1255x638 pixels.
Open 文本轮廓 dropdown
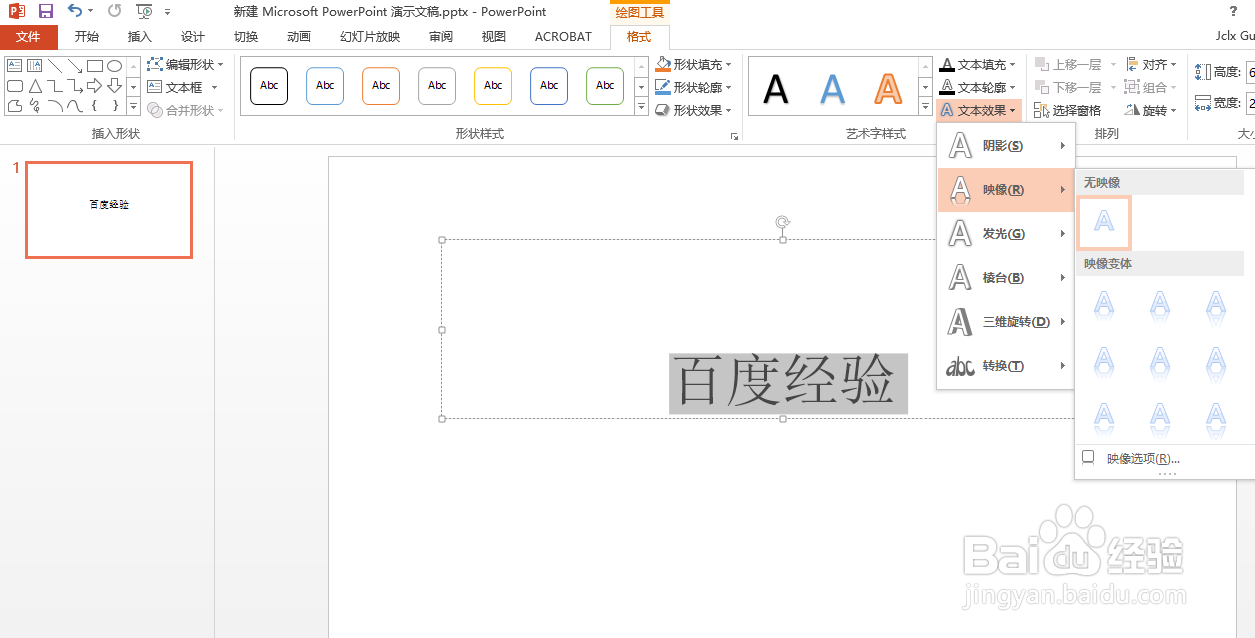978,87
